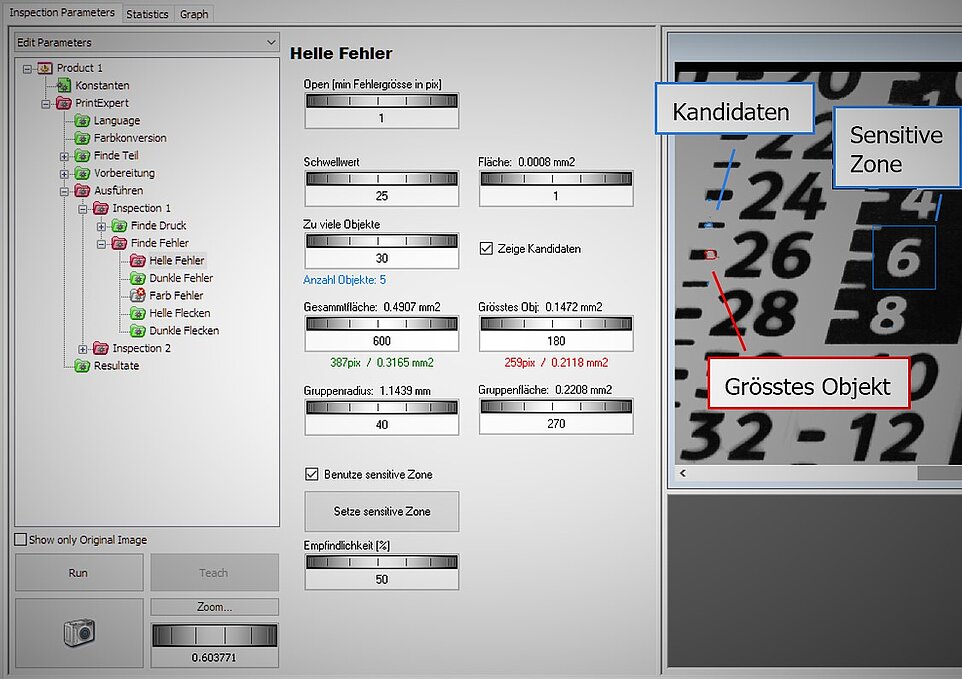Viewport: 962px width, 679px height.
Task: Select the Resultate folder icon
Action: [82, 366]
